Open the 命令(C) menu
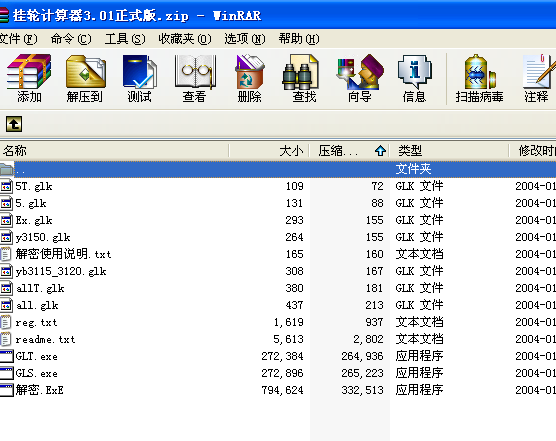556x441 pixels. tap(71, 39)
